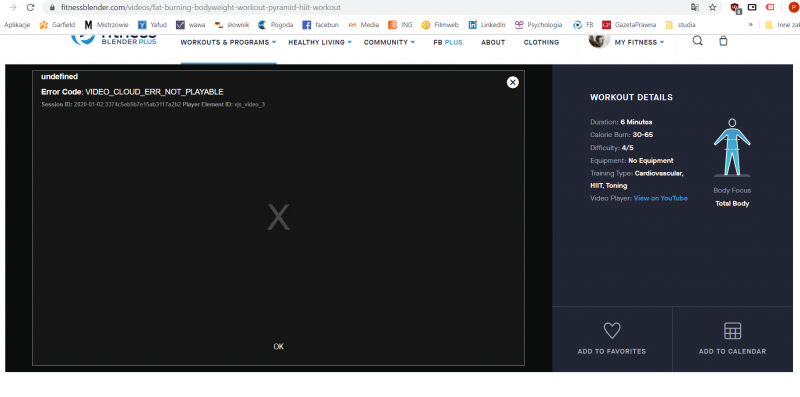Click the Fitness Blender Plus logo

pyautogui.click(x=114, y=39)
